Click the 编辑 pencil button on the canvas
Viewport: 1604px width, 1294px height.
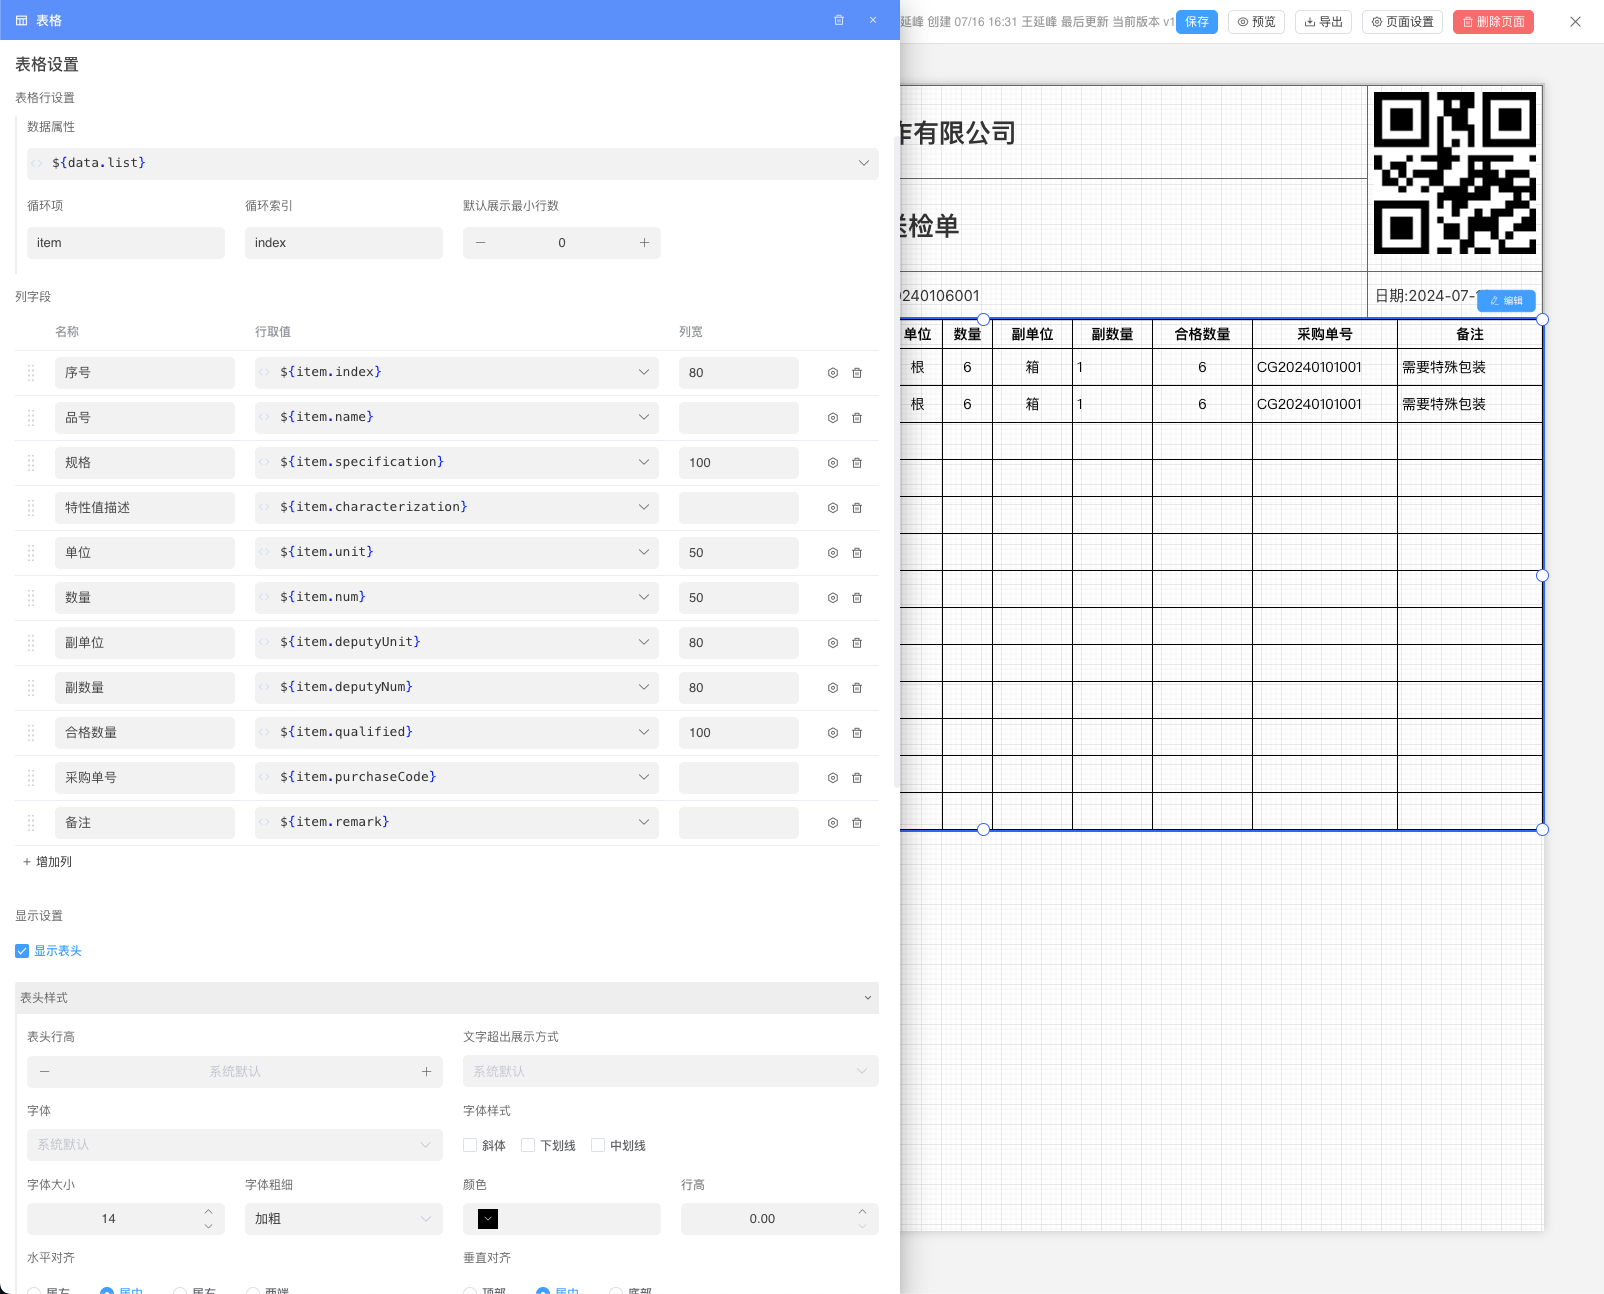pyautogui.click(x=1506, y=300)
